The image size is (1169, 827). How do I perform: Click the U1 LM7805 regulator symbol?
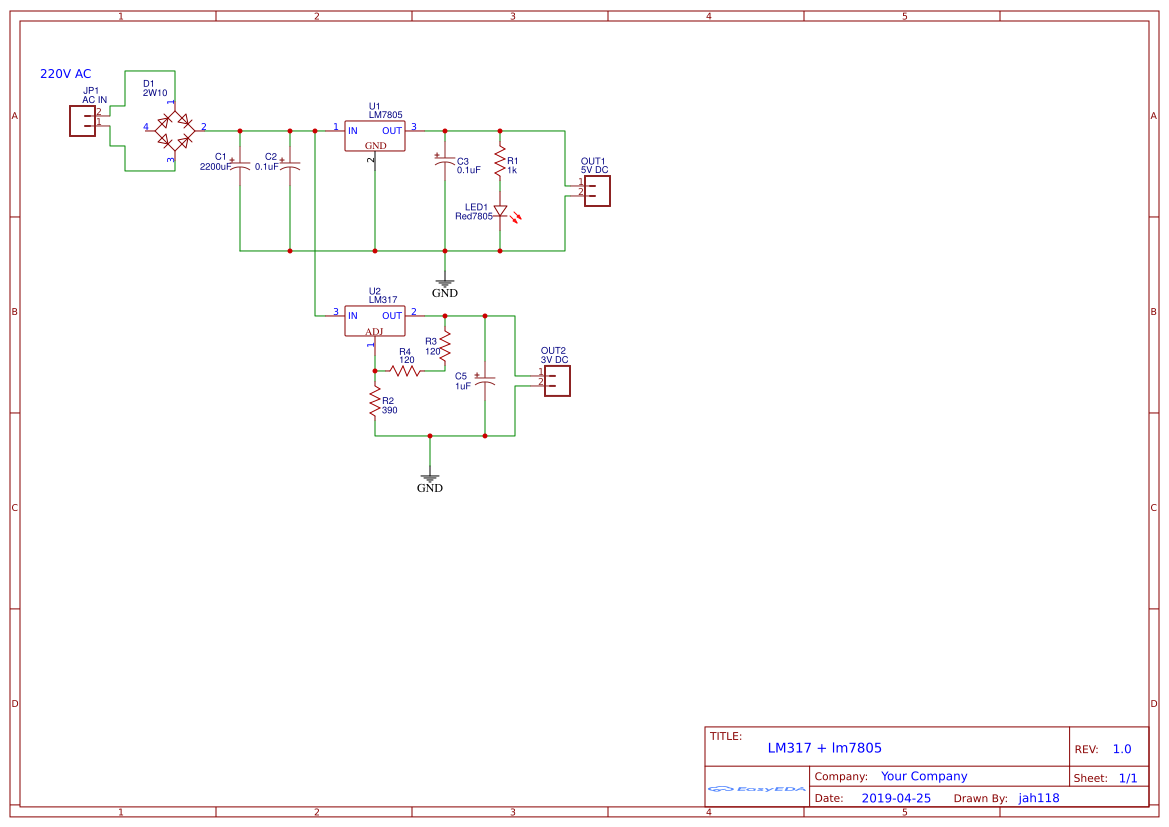(x=374, y=136)
